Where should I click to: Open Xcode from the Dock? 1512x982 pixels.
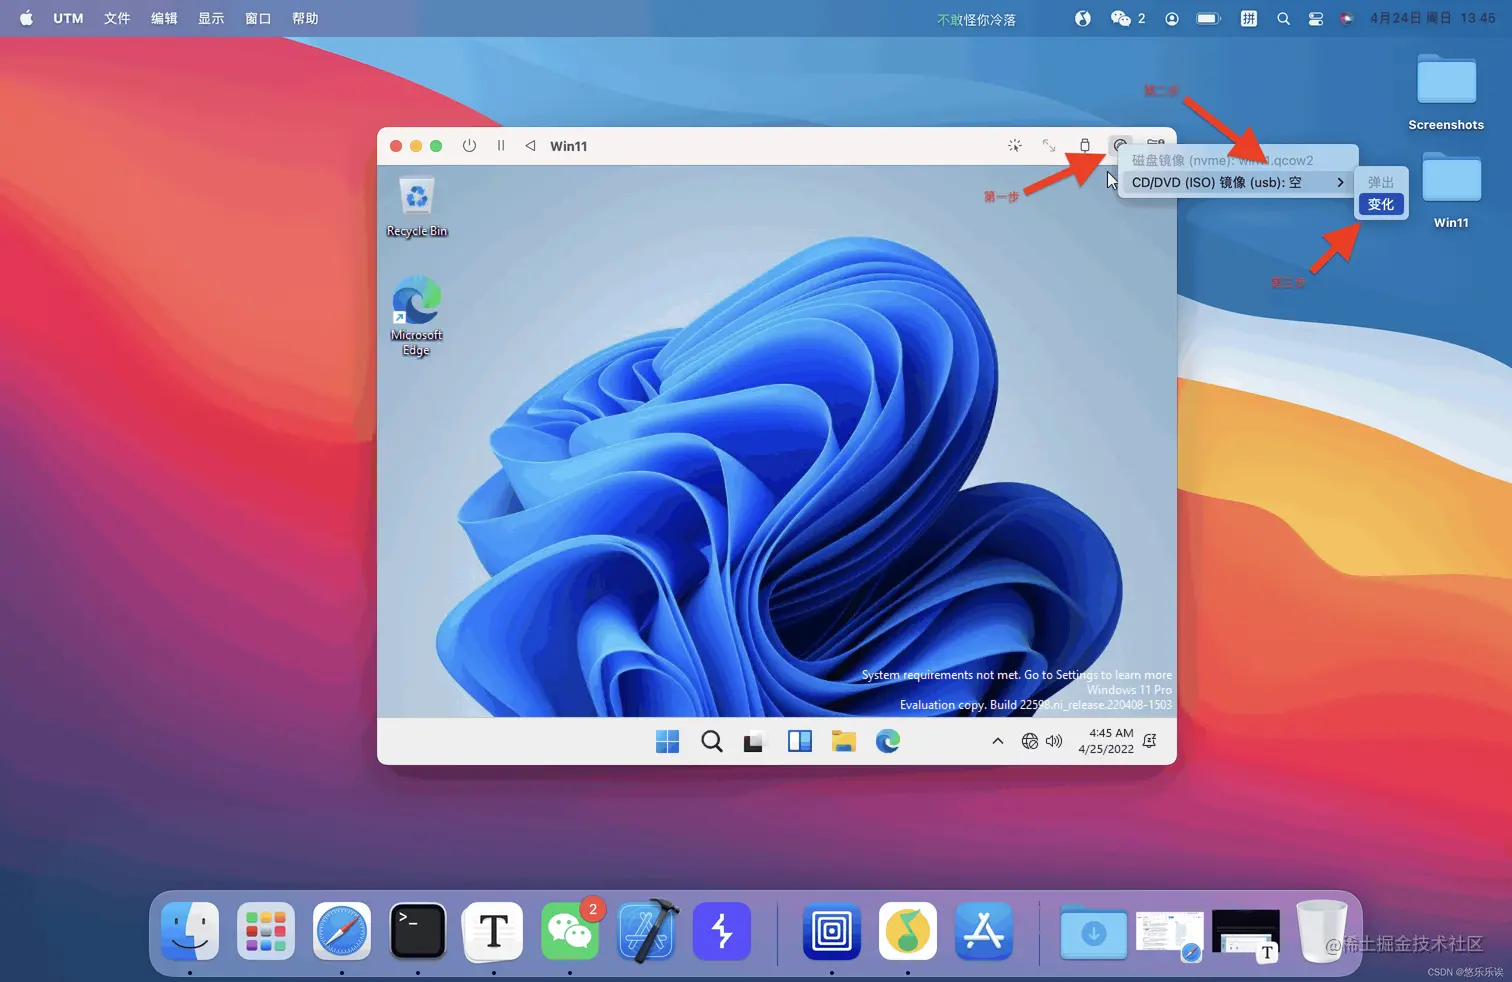[x=647, y=931]
